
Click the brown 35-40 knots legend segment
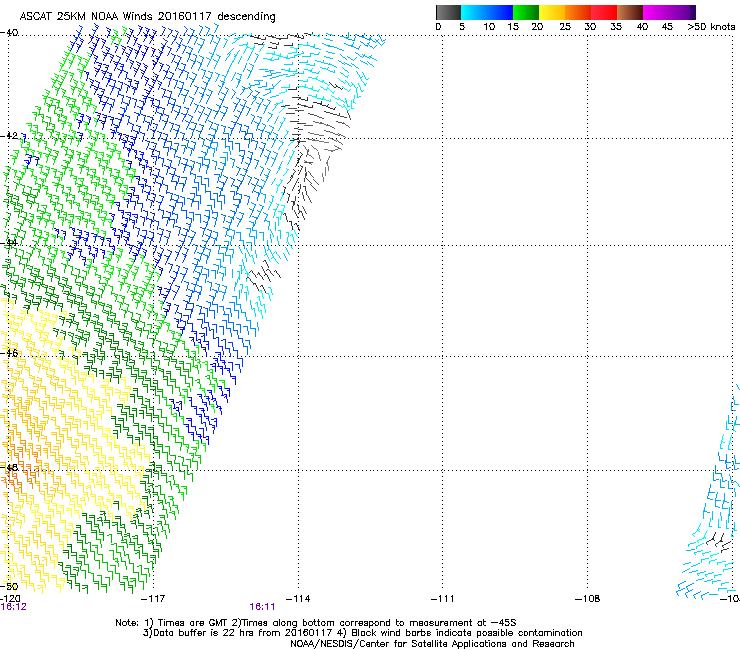point(630,12)
